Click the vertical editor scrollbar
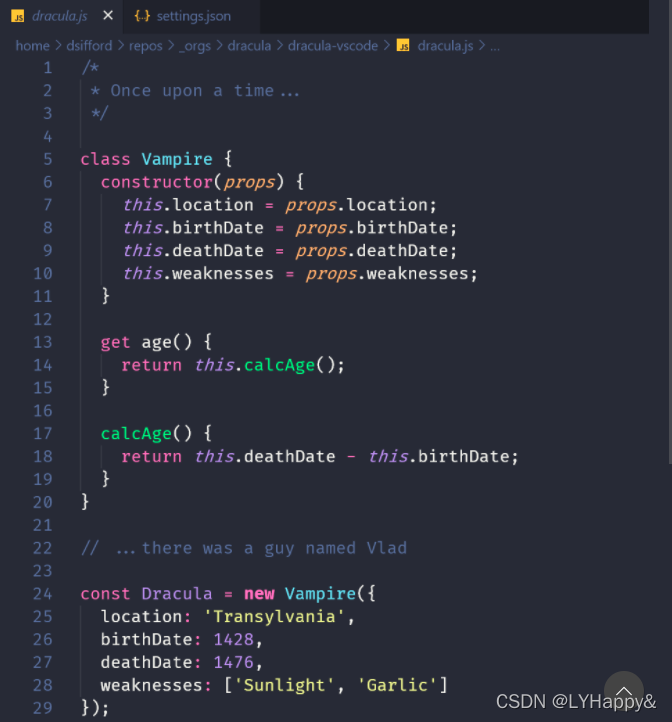This screenshot has width=672, height=722. [x=670, y=230]
